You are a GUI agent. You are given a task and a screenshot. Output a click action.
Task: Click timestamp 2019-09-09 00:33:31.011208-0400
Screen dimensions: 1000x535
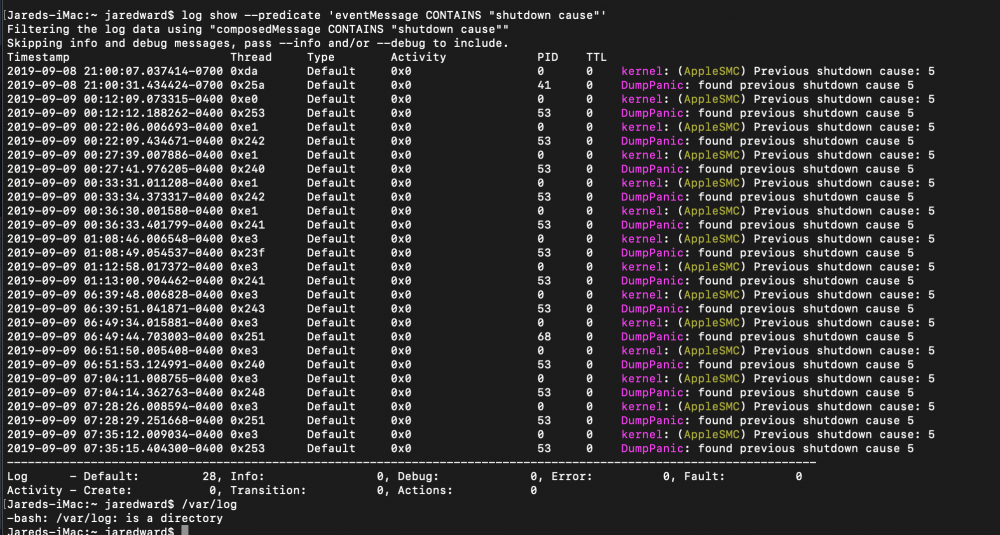click(115, 183)
